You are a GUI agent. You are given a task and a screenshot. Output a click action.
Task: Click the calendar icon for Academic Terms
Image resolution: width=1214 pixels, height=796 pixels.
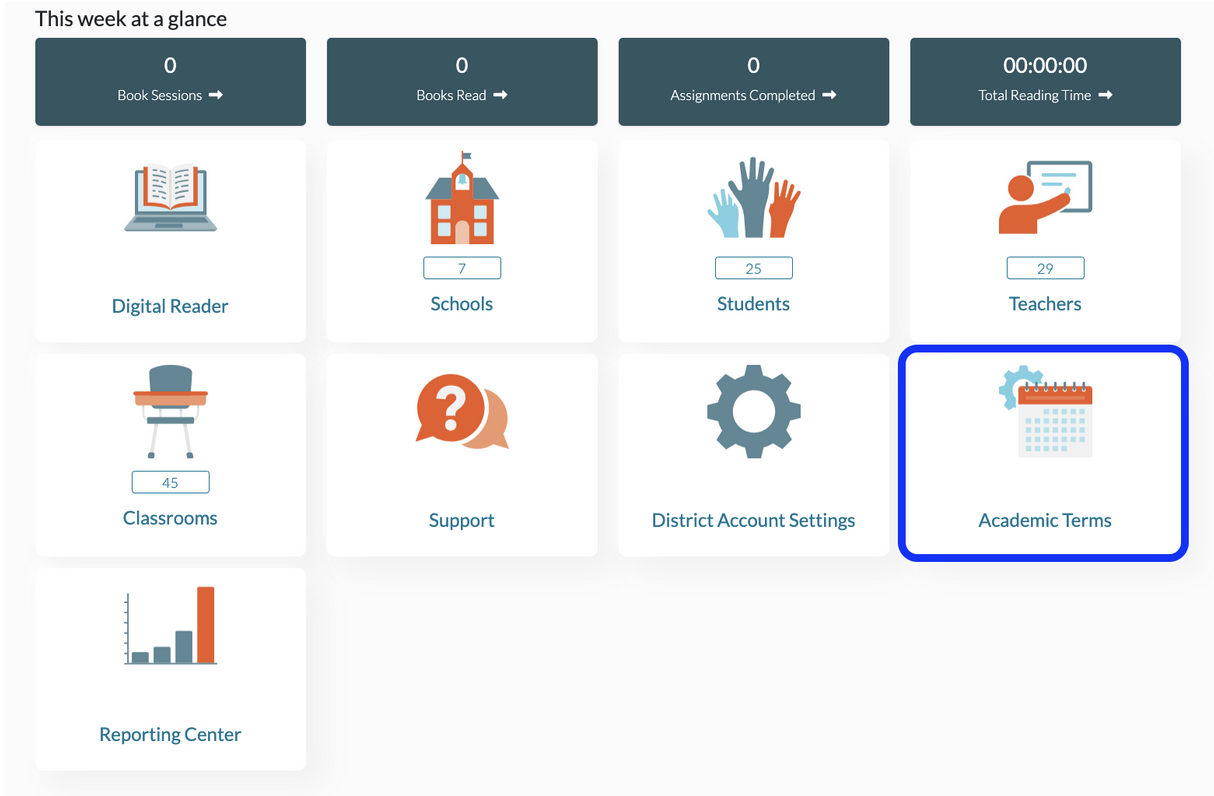tap(1045, 411)
